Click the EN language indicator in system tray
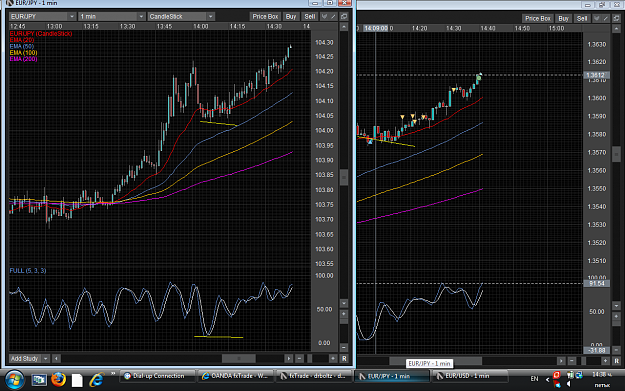This screenshot has width=625, height=391. click(x=534, y=379)
